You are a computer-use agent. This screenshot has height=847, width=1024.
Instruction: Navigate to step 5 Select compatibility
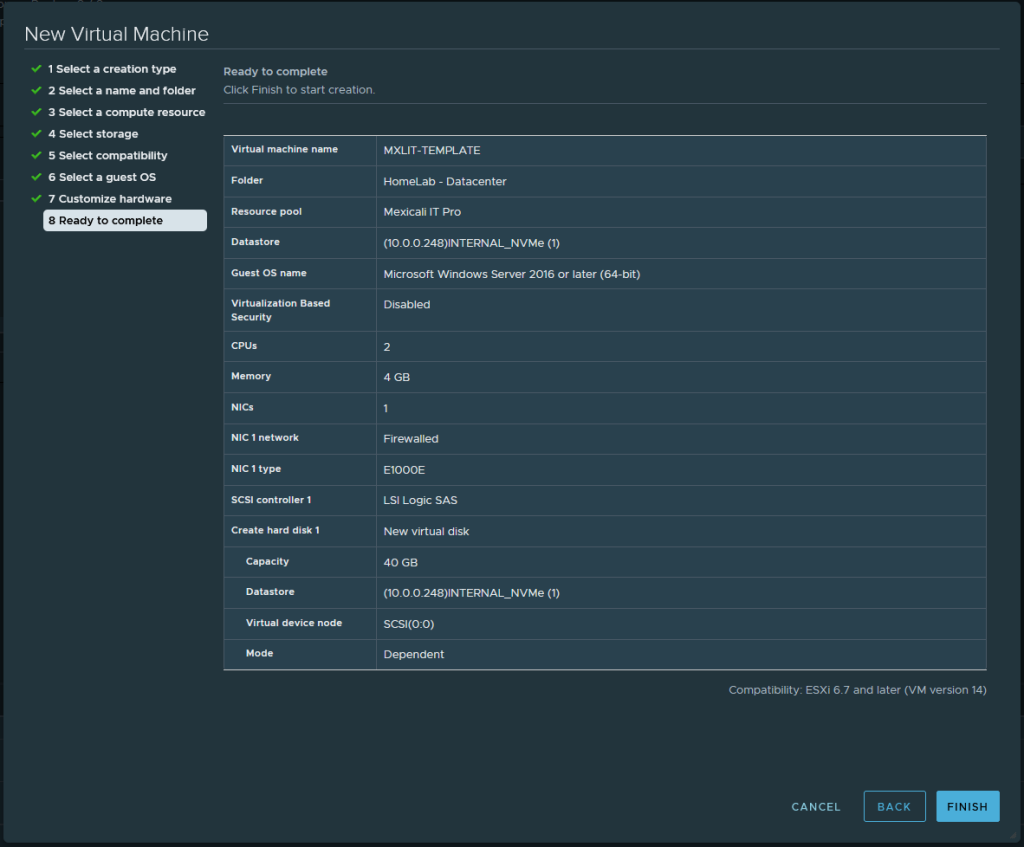108,156
